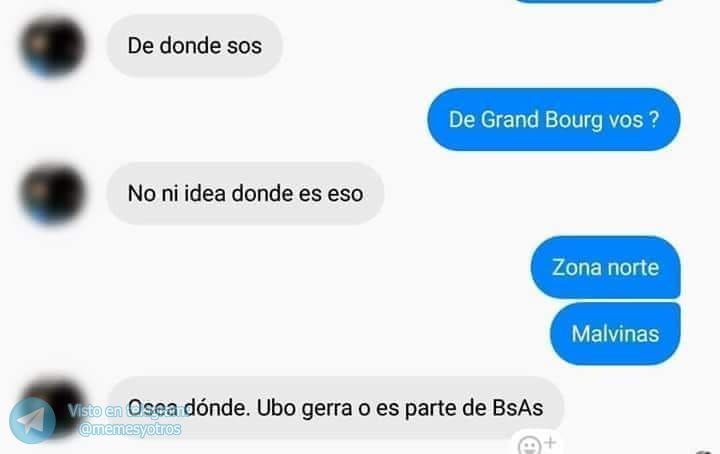Tap the partially visible blue bubble at top
Screen dimensions: 720x454
click(x=590, y=1)
